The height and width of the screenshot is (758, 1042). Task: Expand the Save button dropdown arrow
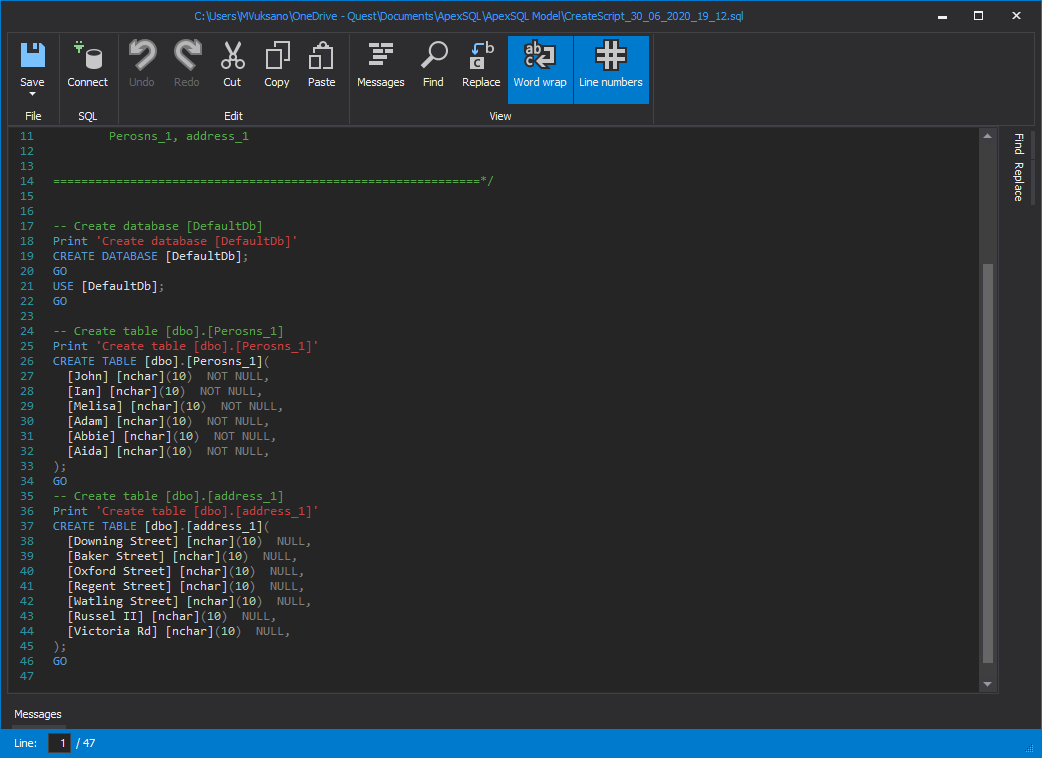click(x=33, y=91)
